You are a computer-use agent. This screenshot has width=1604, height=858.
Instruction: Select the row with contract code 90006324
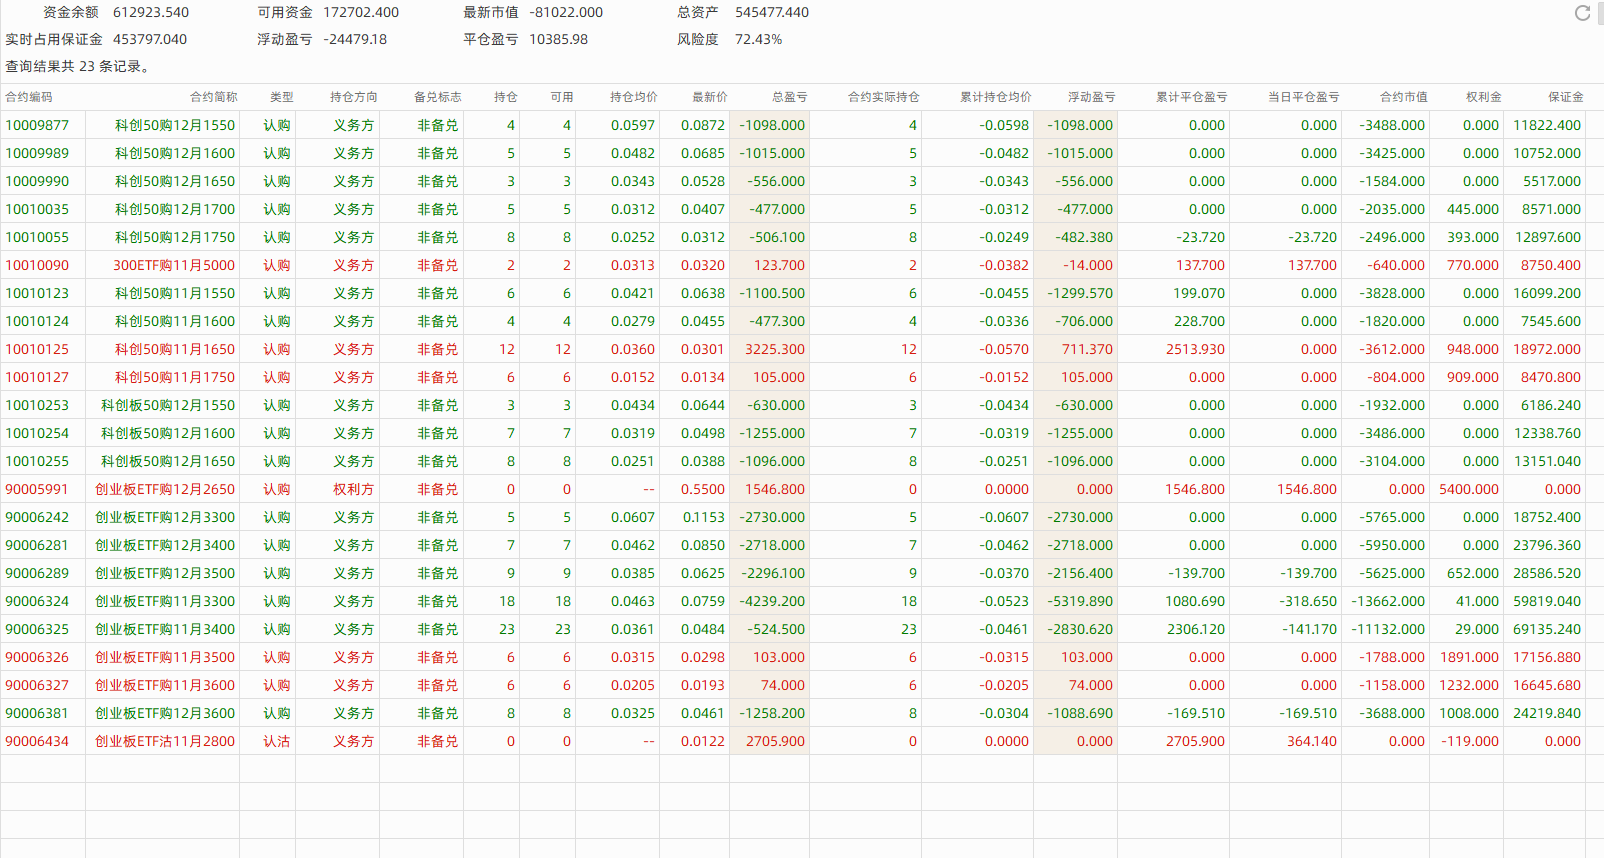(38, 601)
